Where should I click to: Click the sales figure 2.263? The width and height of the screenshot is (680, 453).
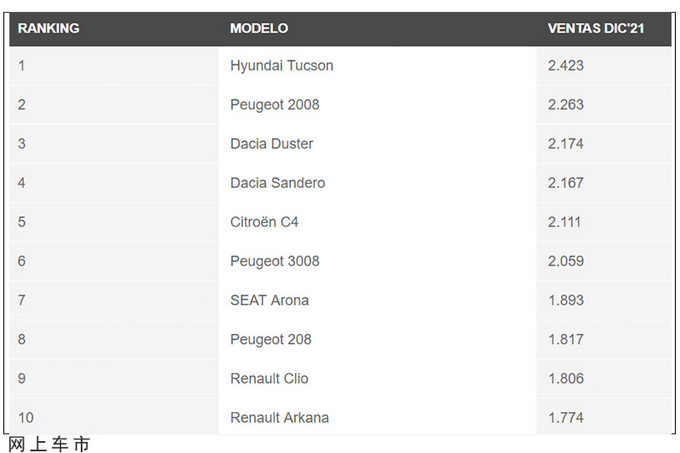click(566, 105)
